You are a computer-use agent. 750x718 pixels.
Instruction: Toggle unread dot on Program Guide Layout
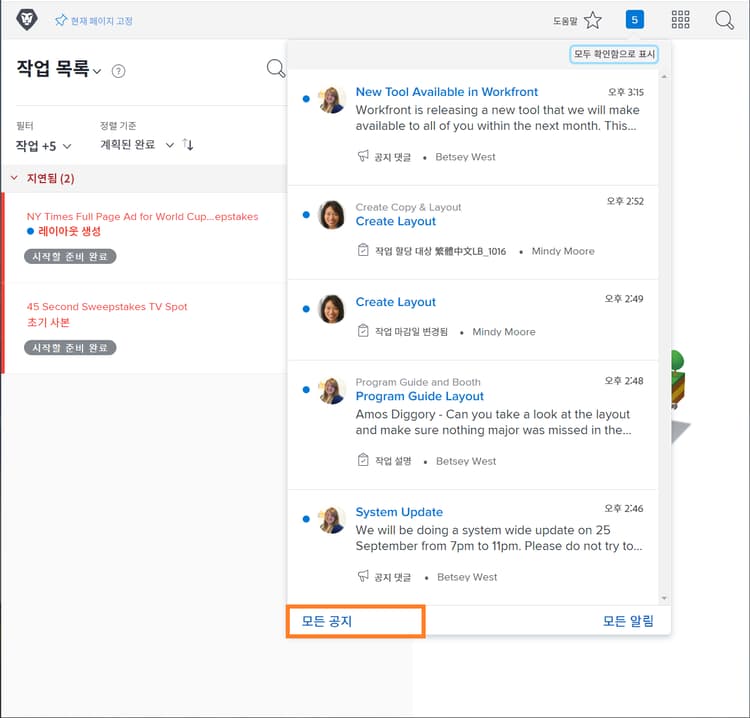coord(306,390)
